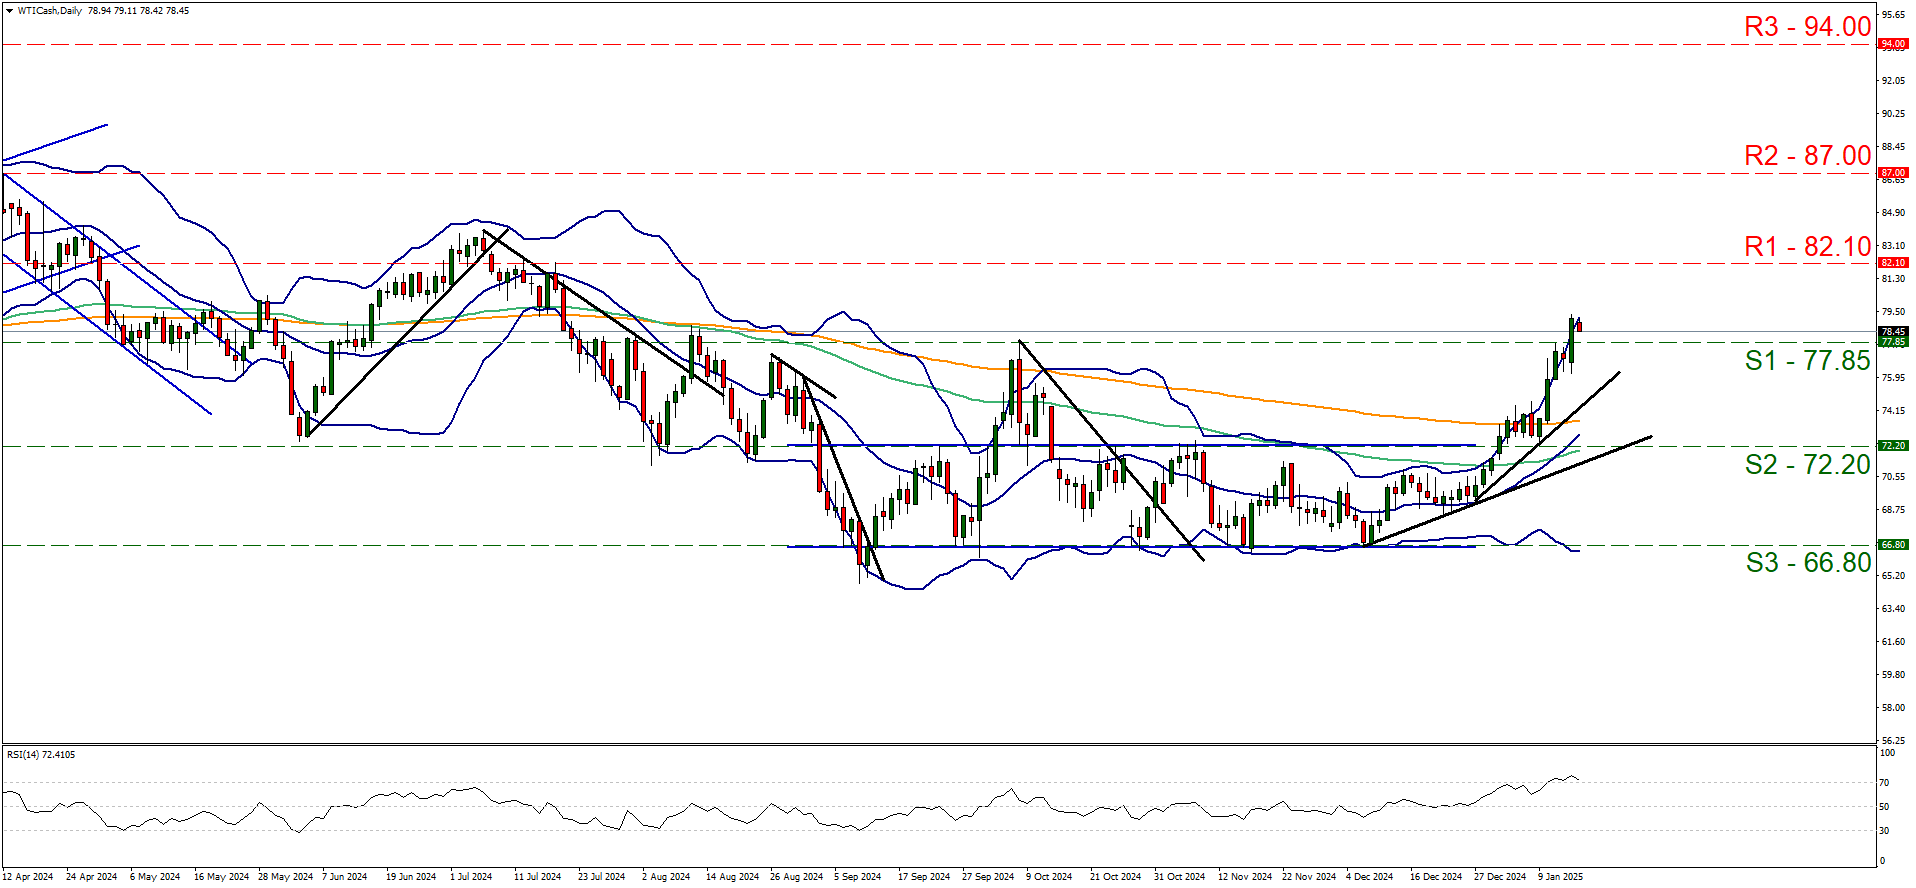Click the 5 Sep 2024 date label
The height and width of the screenshot is (888, 1916).
point(858,877)
